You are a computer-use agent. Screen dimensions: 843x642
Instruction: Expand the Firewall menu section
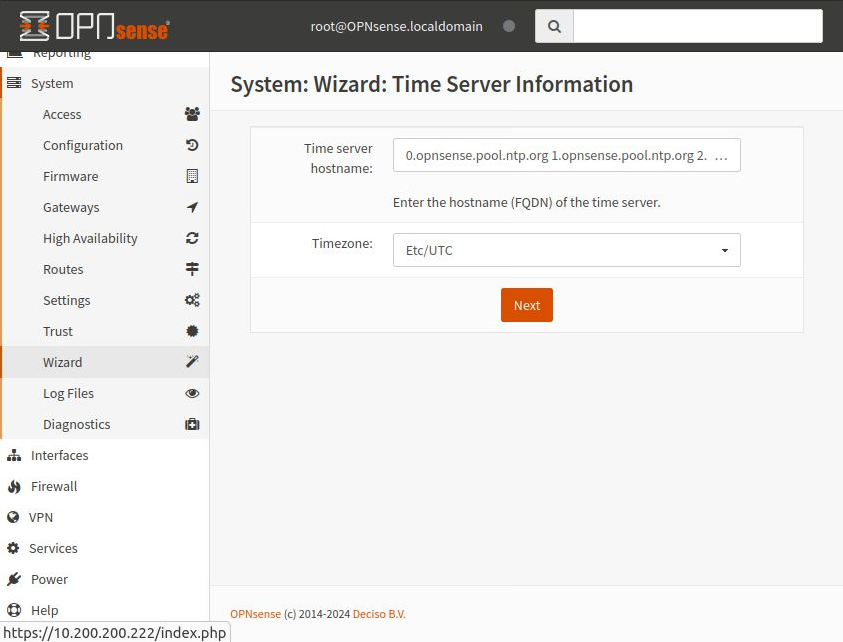54,486
